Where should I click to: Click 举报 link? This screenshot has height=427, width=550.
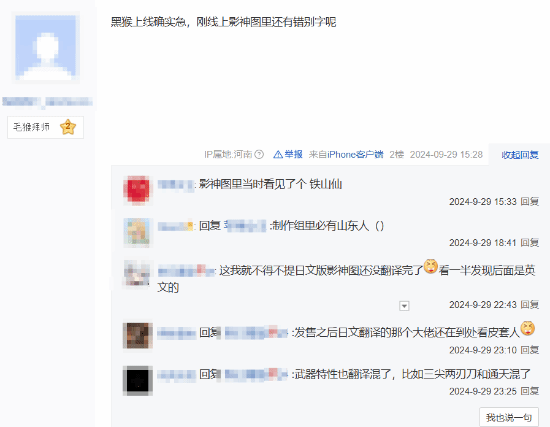tap(293, 154)
